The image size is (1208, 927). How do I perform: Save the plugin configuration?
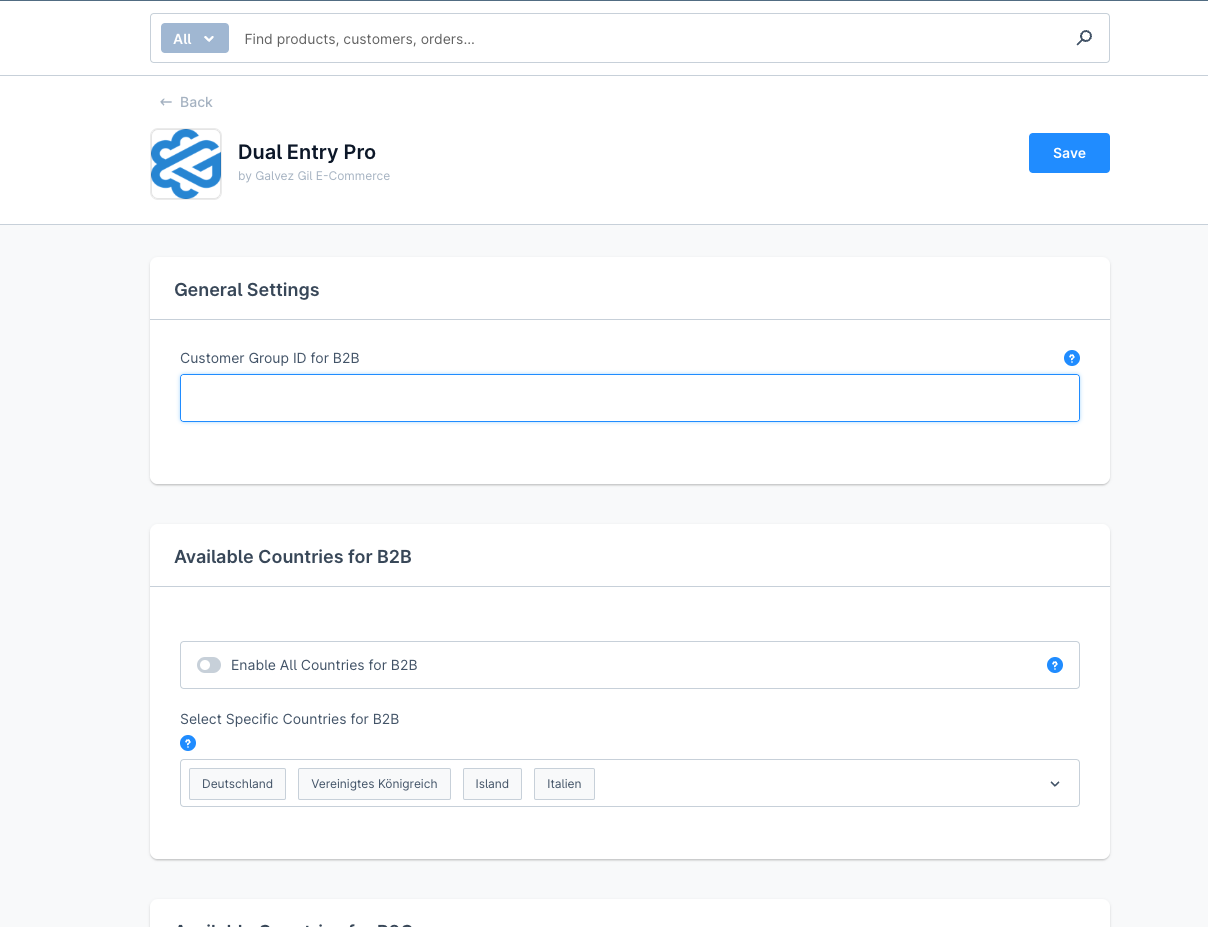point(1069,153)
